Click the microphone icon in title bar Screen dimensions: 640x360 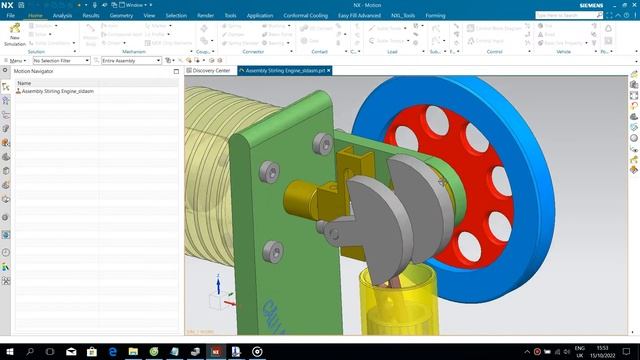95,5
